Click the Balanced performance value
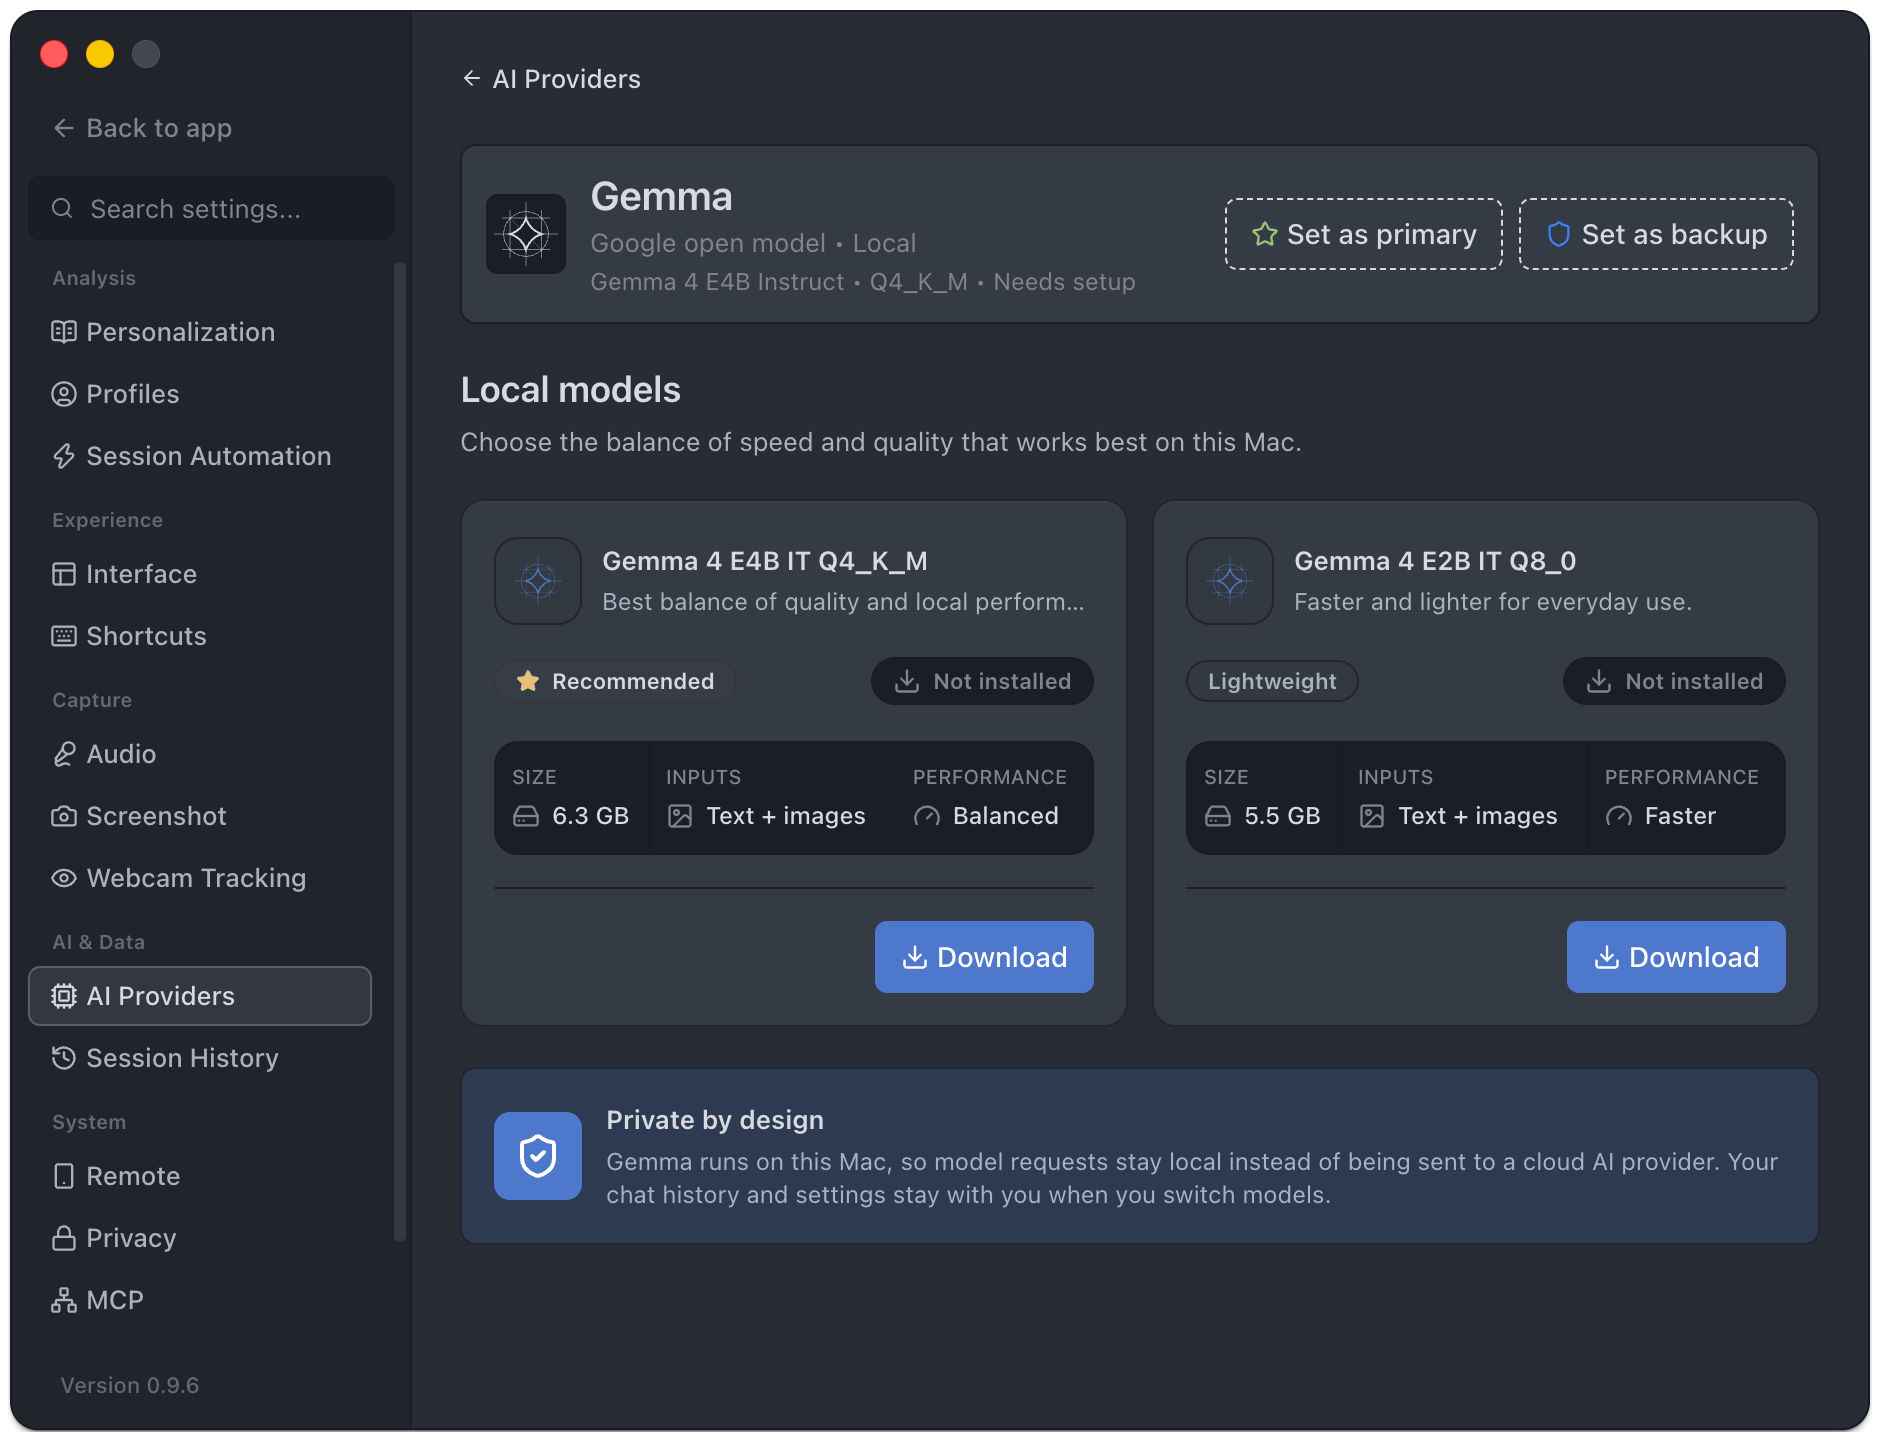This screenshot has width=1880, height=1440. 1005,816
